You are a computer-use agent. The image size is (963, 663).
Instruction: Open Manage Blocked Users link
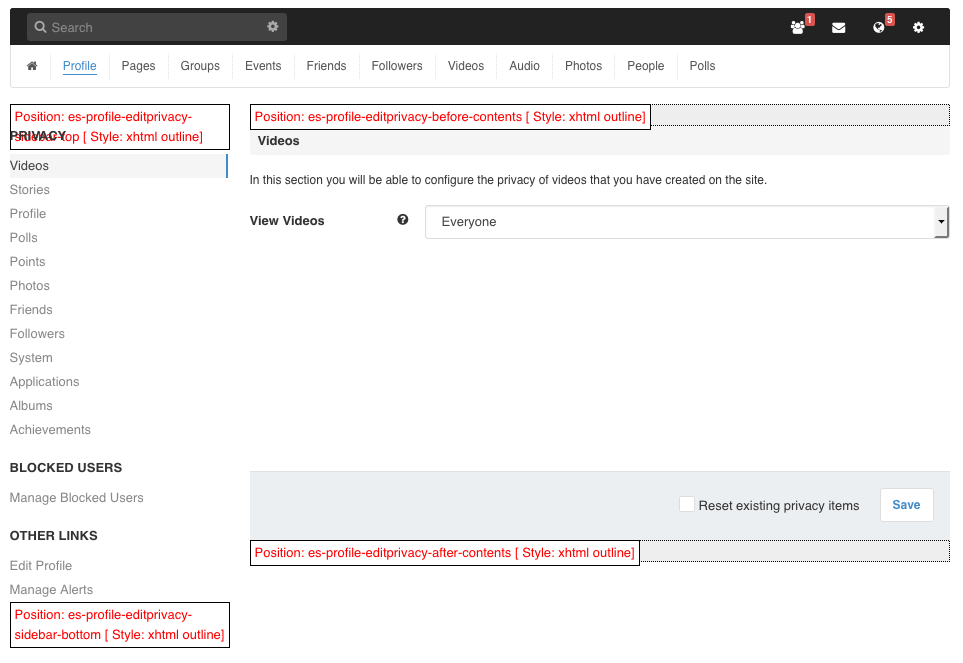76,497
